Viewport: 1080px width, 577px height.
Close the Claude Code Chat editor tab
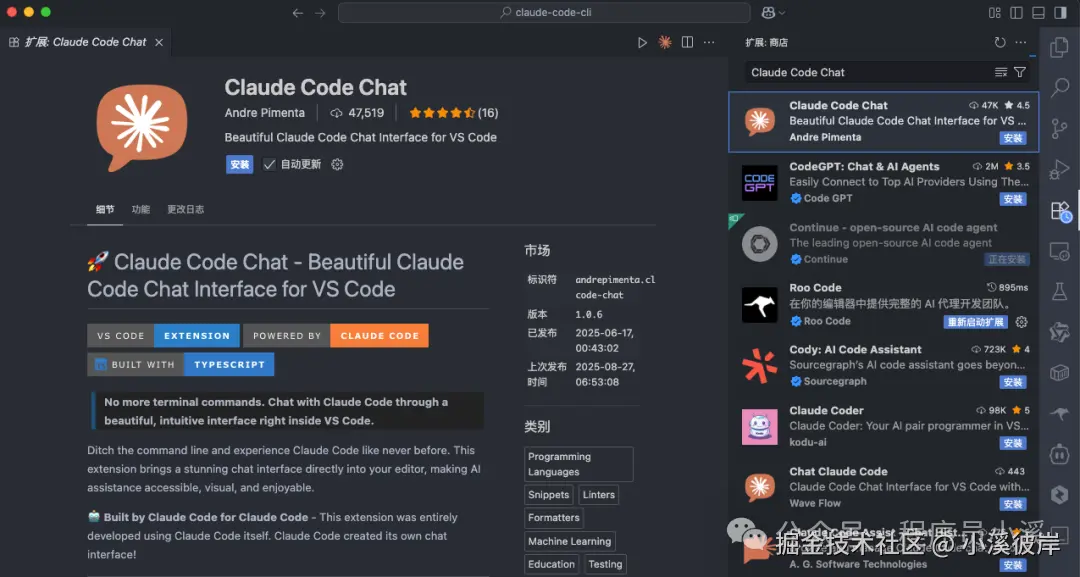pos(159,43)
